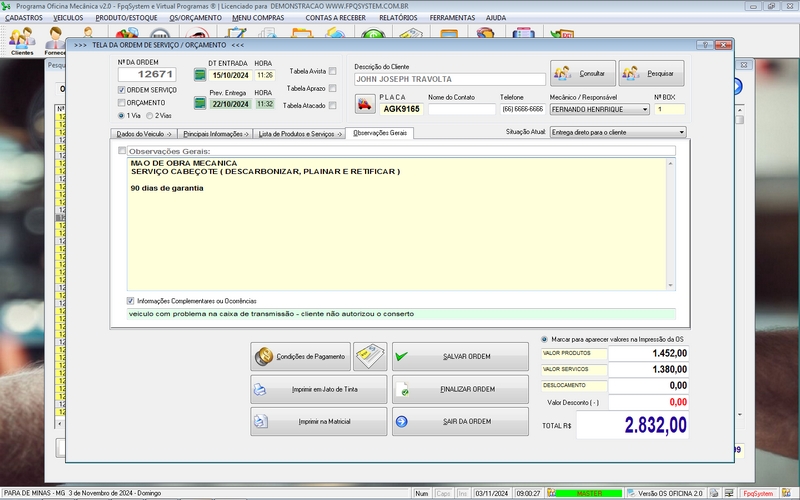Select the 2 Vias radio option
Viewport: 800px width, 500px height.
point(149,116)
